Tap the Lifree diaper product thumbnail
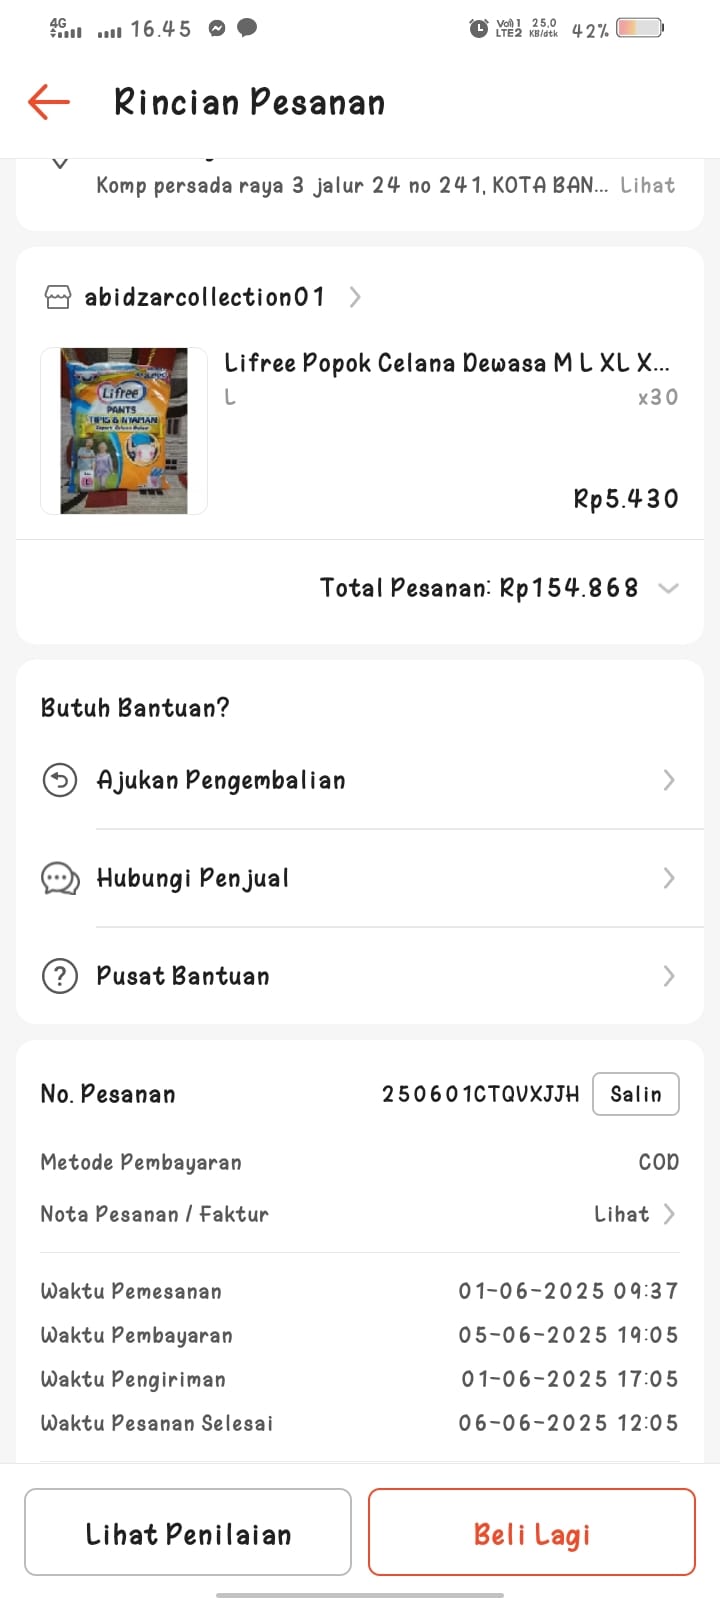The width and height of the screenshot is (720, 1600). pyautogui.click(x=124, y=431)
